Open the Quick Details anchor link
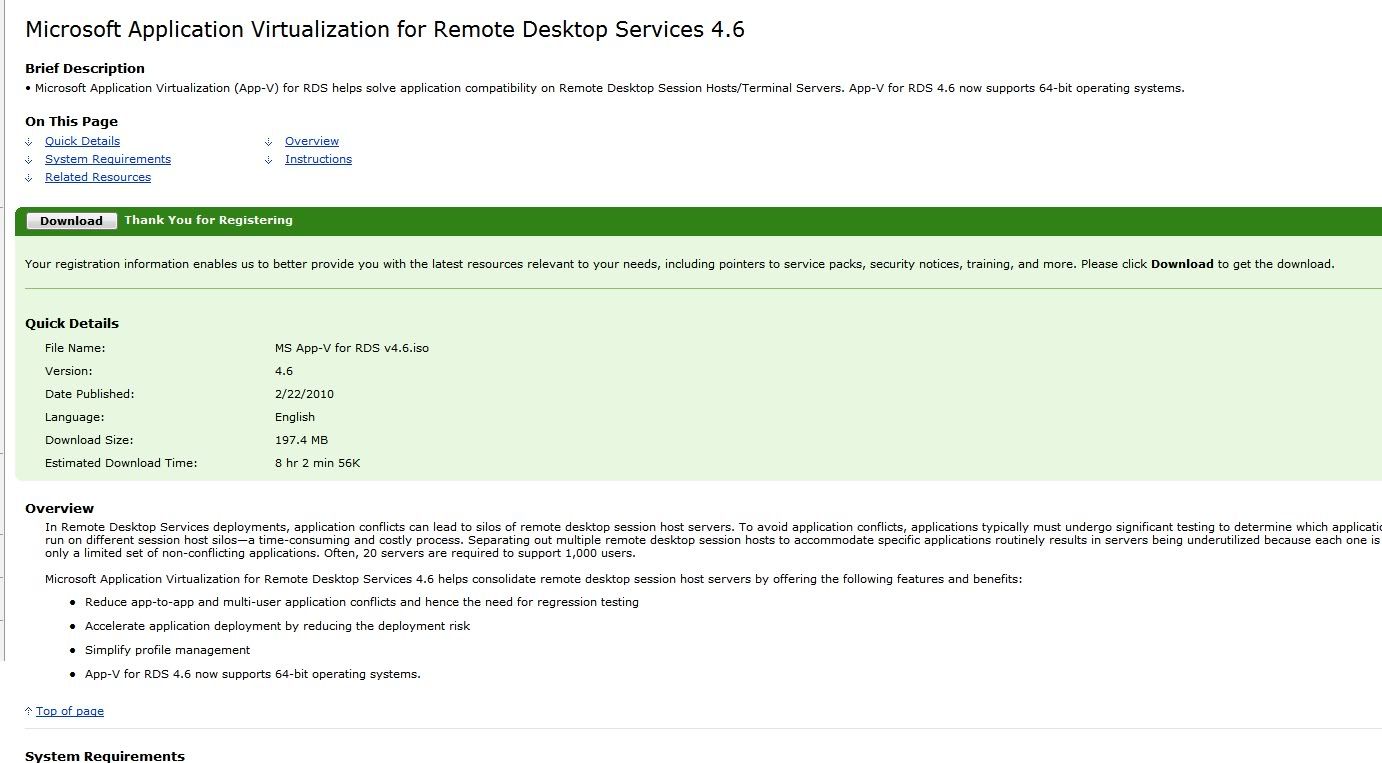 point(82,141)
